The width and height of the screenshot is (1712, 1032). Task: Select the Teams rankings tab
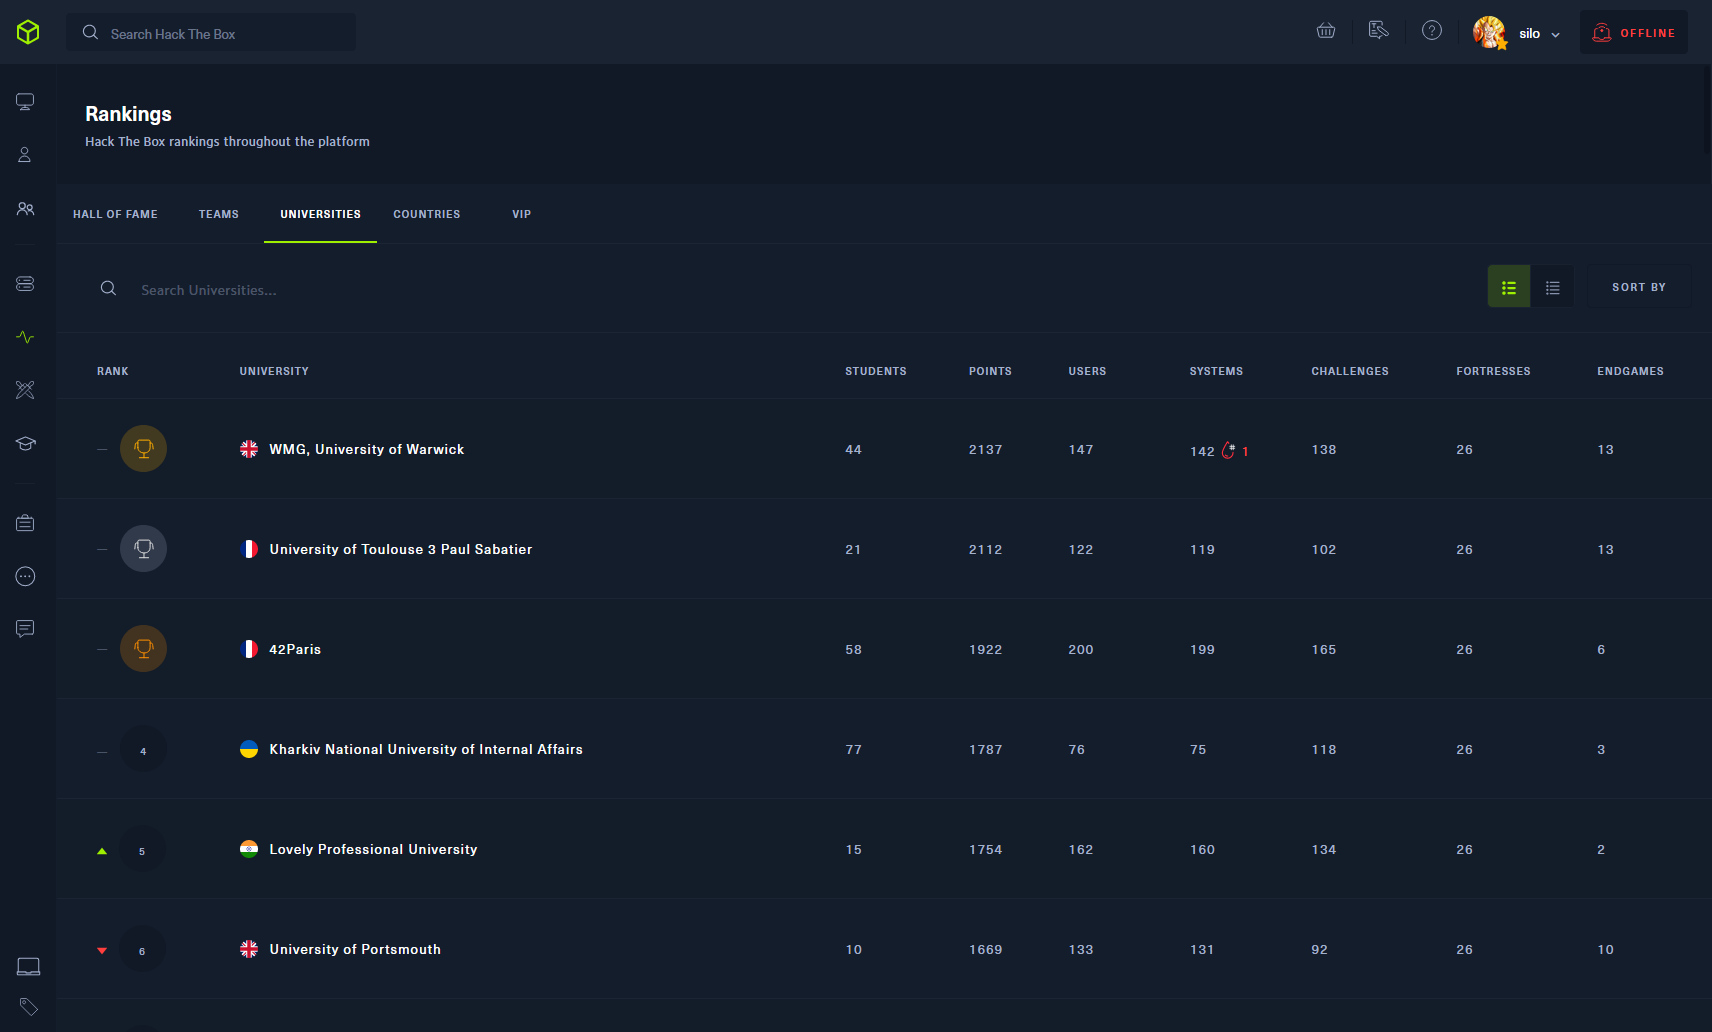218,214
